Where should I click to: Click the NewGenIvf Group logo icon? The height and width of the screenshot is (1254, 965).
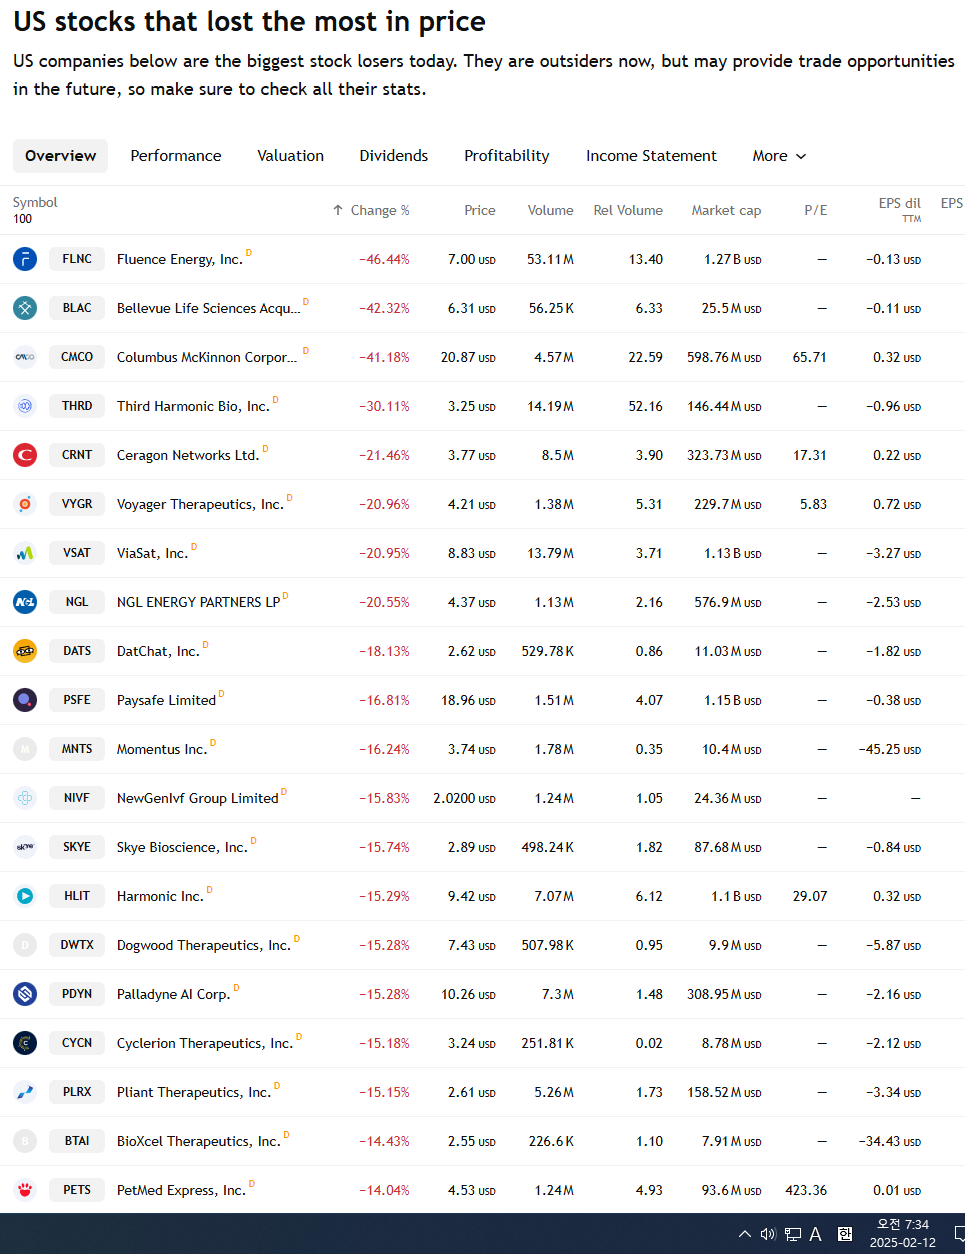[x=25, y=798]
